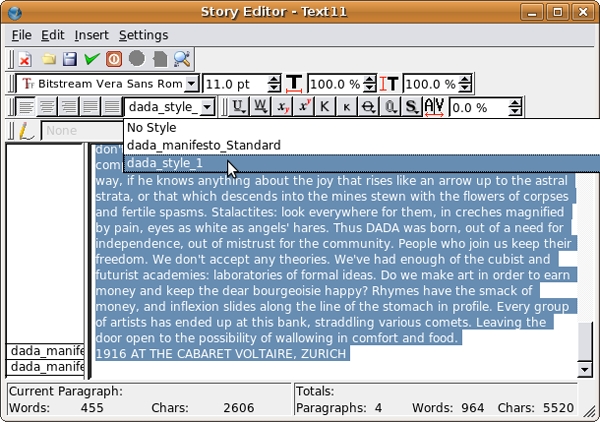Toggle All Caps (large K) effect
This screenshot has height=422, width=600.
coord(324,107)
